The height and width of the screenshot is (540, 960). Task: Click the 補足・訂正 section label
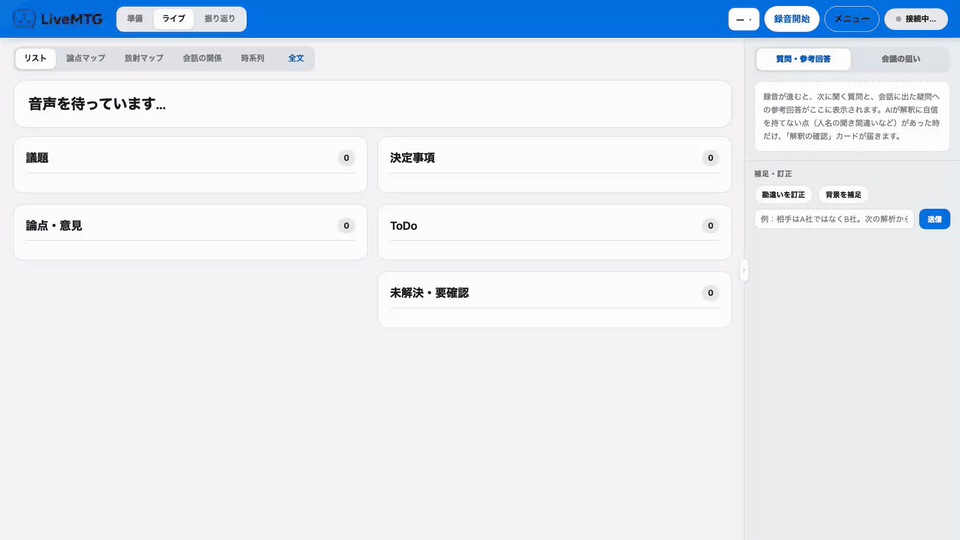(773, 174)
